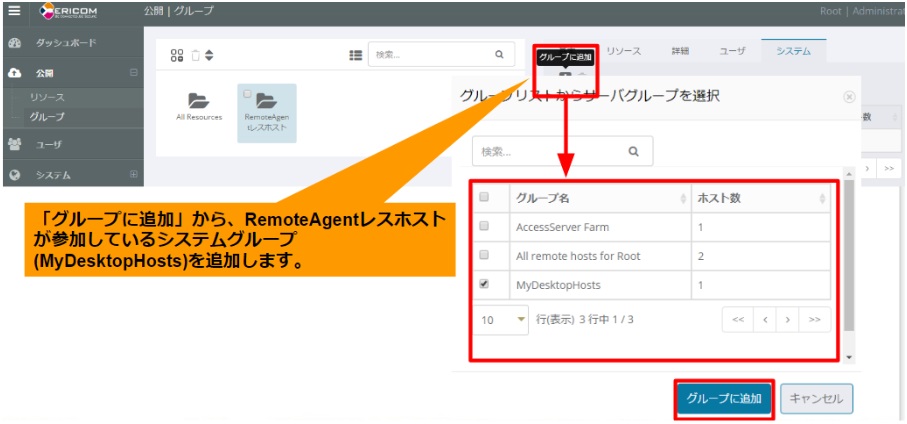Open the rows-per-page dropdown showing 10
This screenshot has width=907, height=424.
pyautogui.click(x=503, y=320)
